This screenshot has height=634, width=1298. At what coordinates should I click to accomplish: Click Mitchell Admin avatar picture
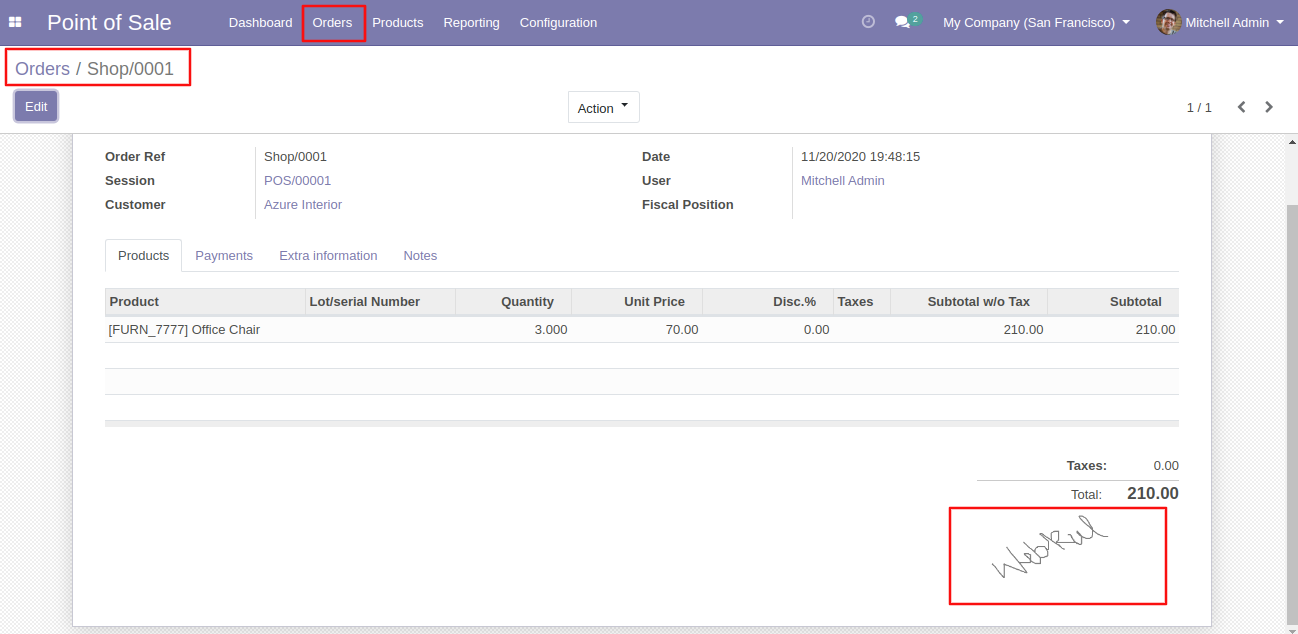(1168, 22)
